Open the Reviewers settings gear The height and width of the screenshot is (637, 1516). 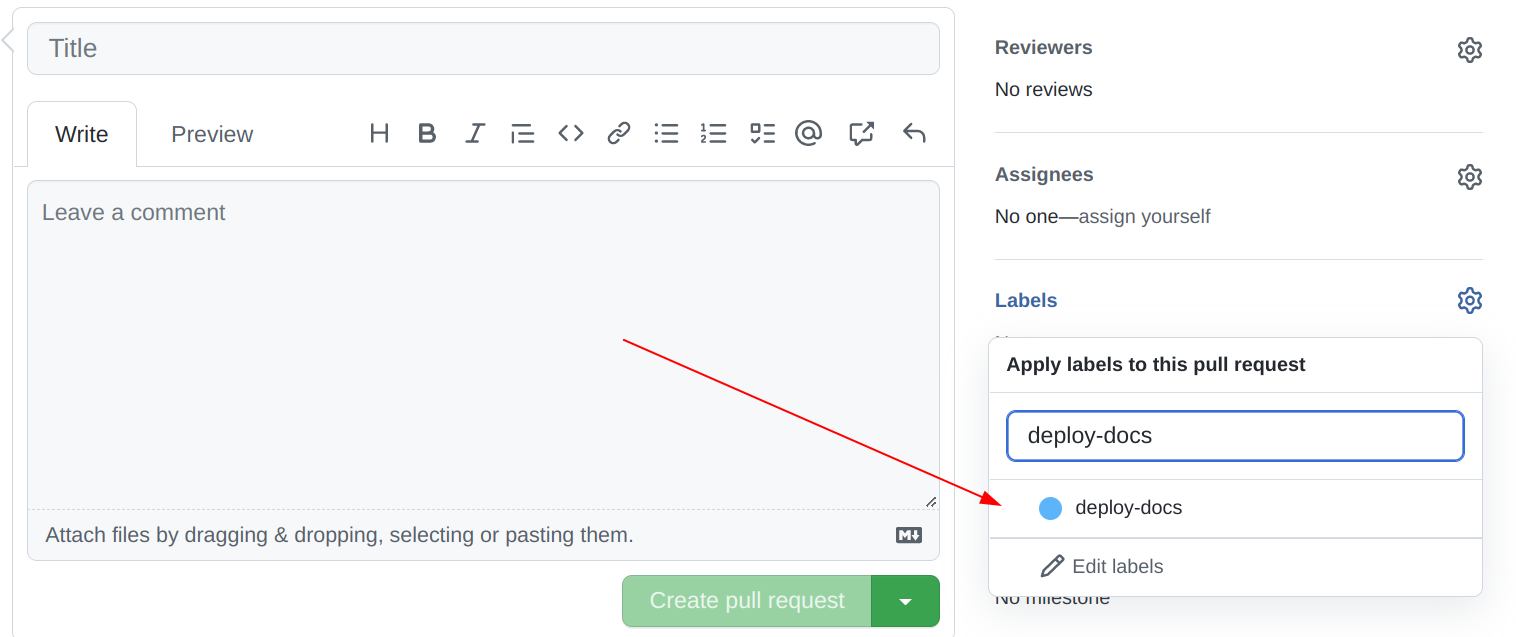coord(1470,49)
